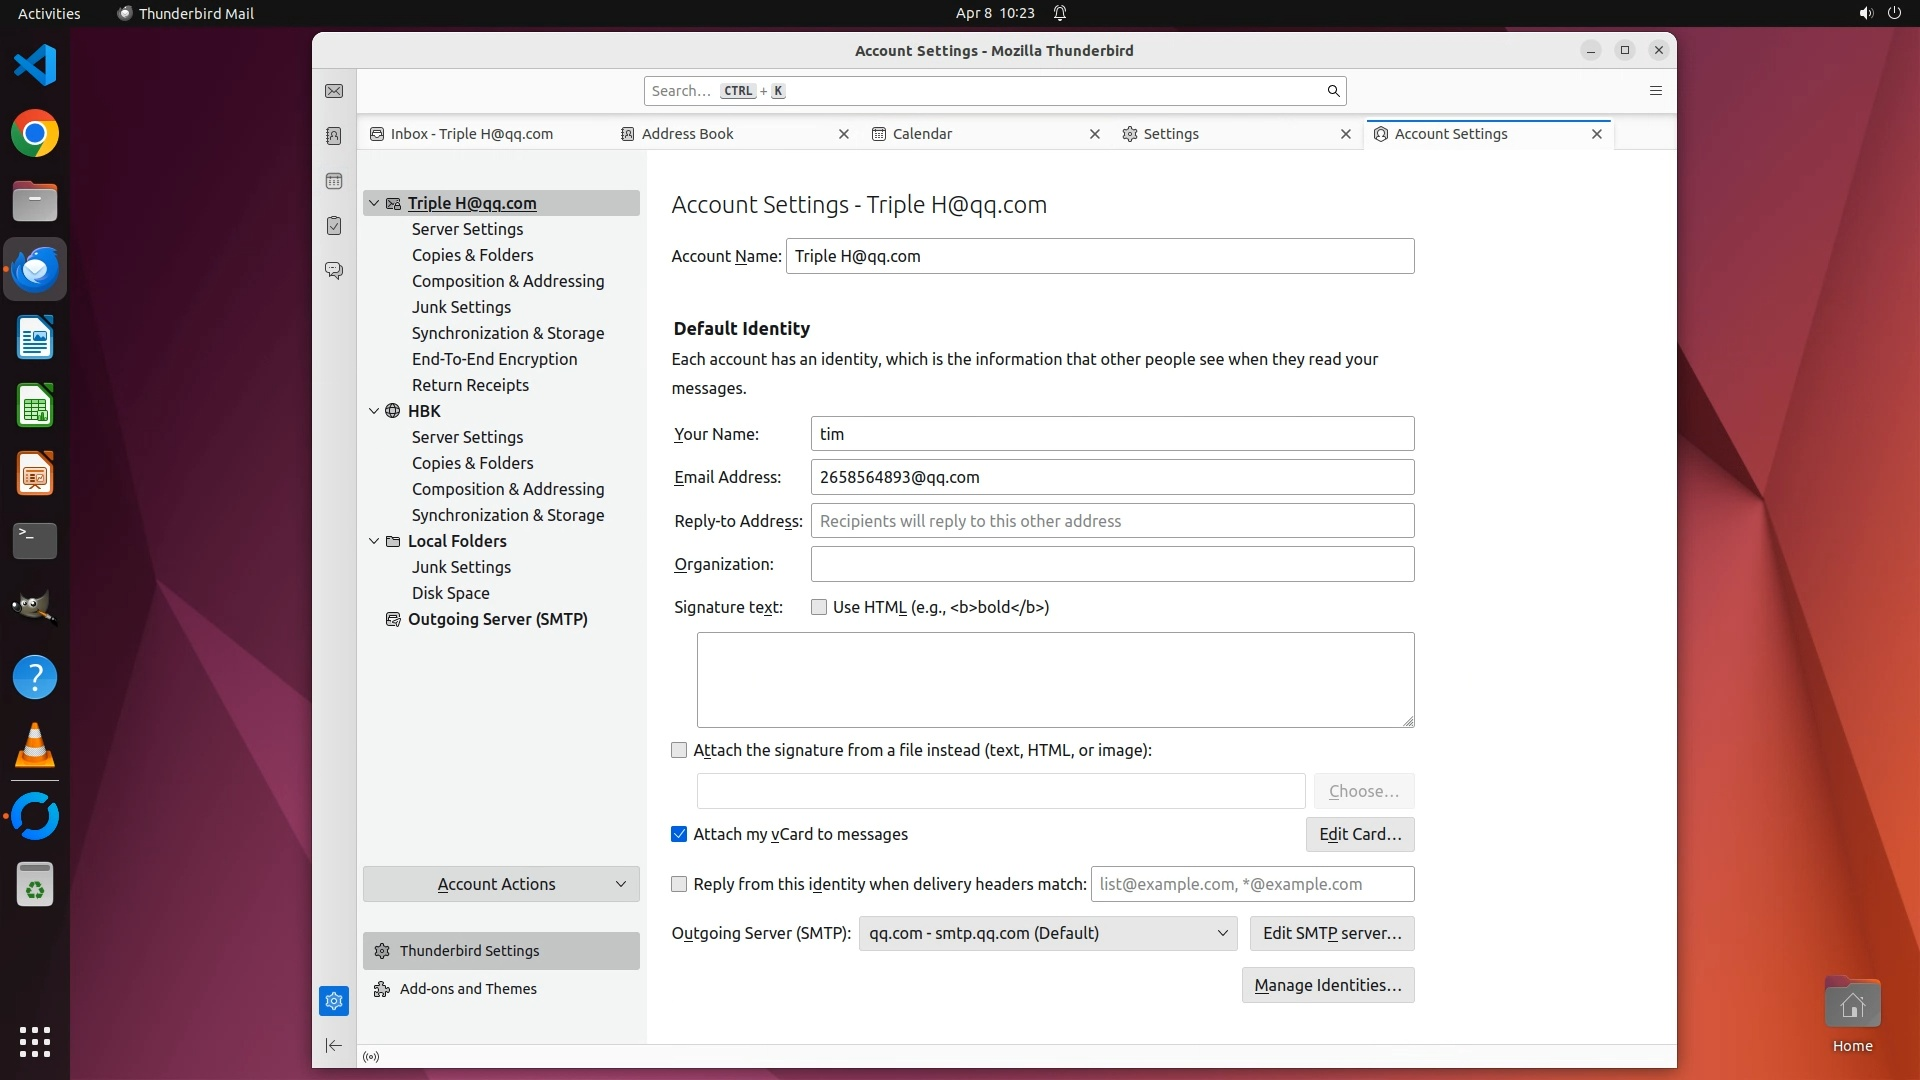Click the Manage Identities button

(1327, 985)
